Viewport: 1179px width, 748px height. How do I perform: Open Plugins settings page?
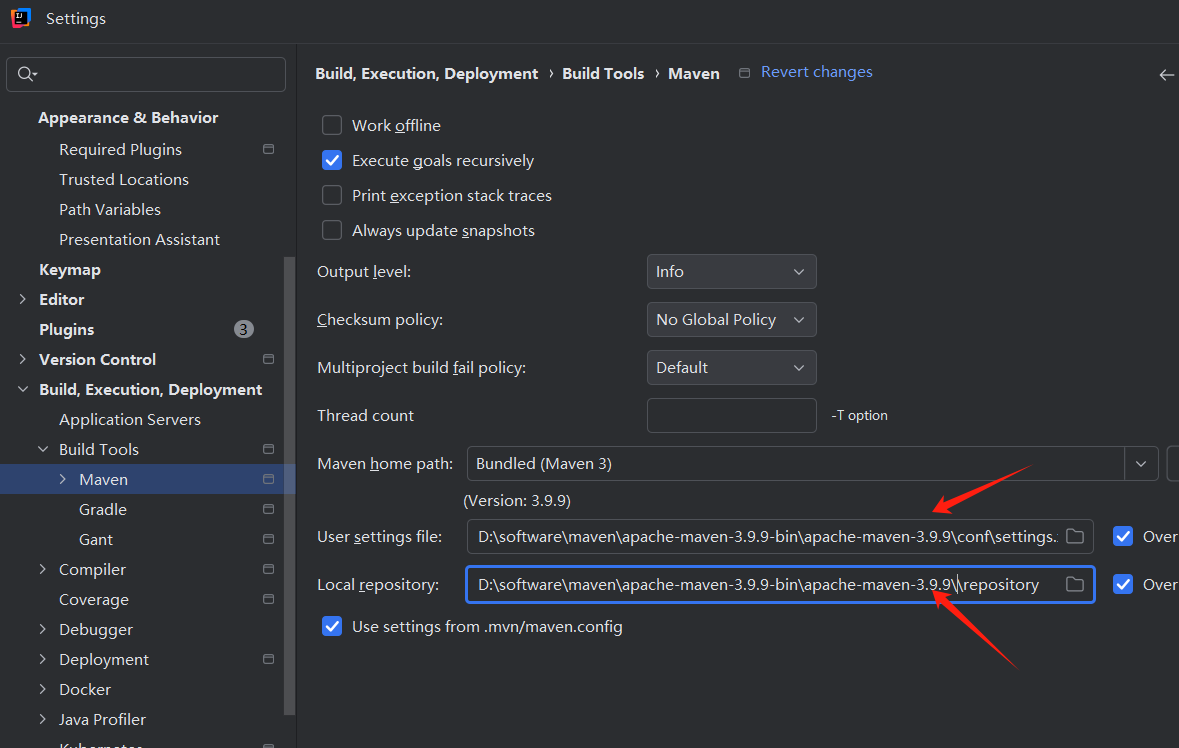pyautogui.click(x=66, y=330)
